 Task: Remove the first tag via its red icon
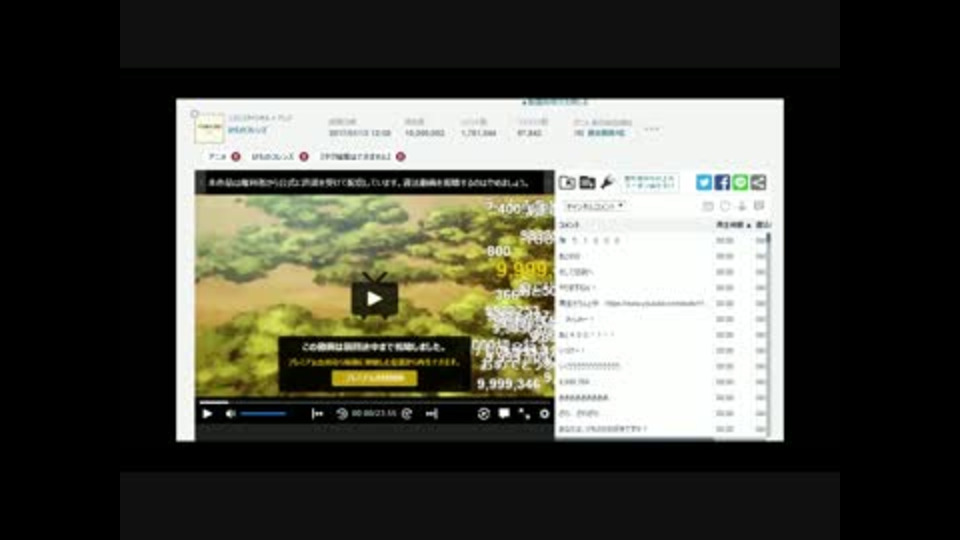click(236, 157)
